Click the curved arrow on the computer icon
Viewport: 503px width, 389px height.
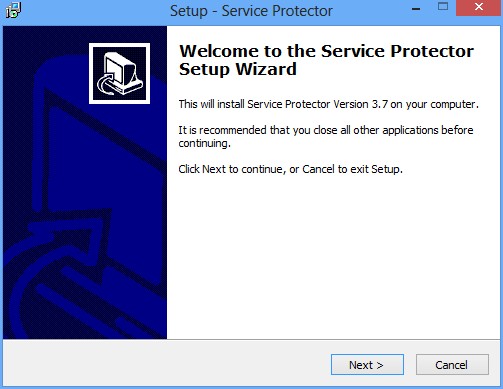pyautogui.click(x=107, y=85)
